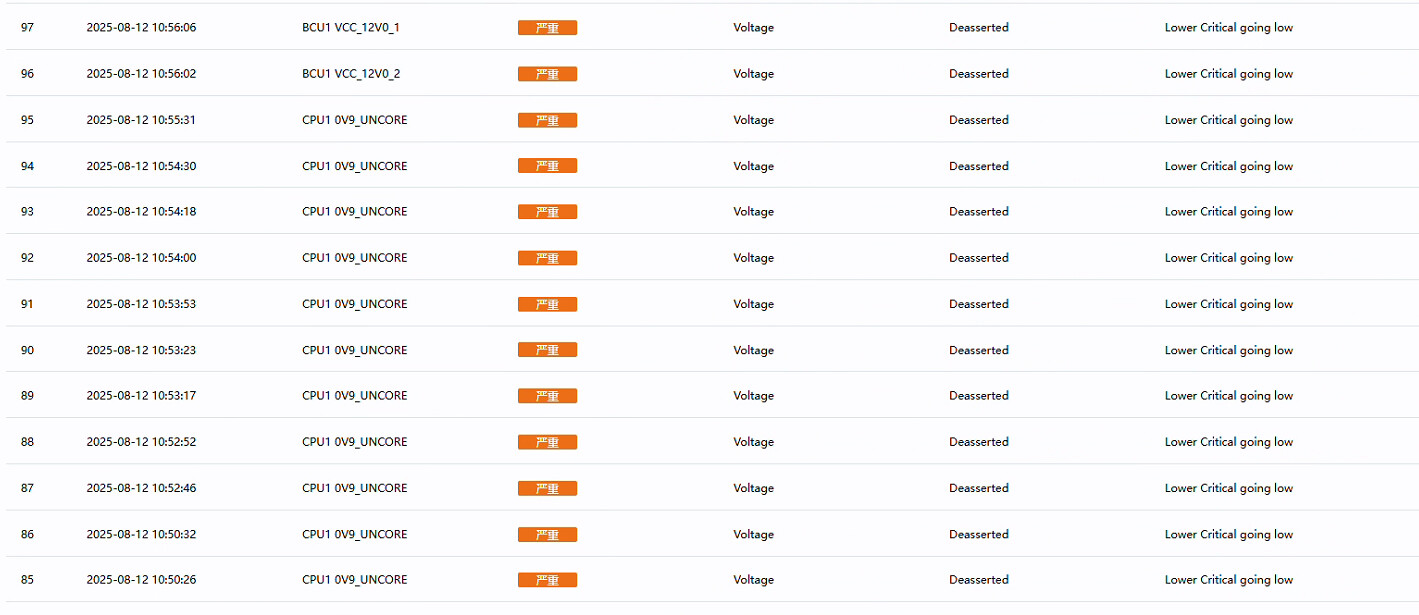Click the Lower Critical going low text in row 86
Viewport: 1419px width, 615px height.
point(1228,534)
